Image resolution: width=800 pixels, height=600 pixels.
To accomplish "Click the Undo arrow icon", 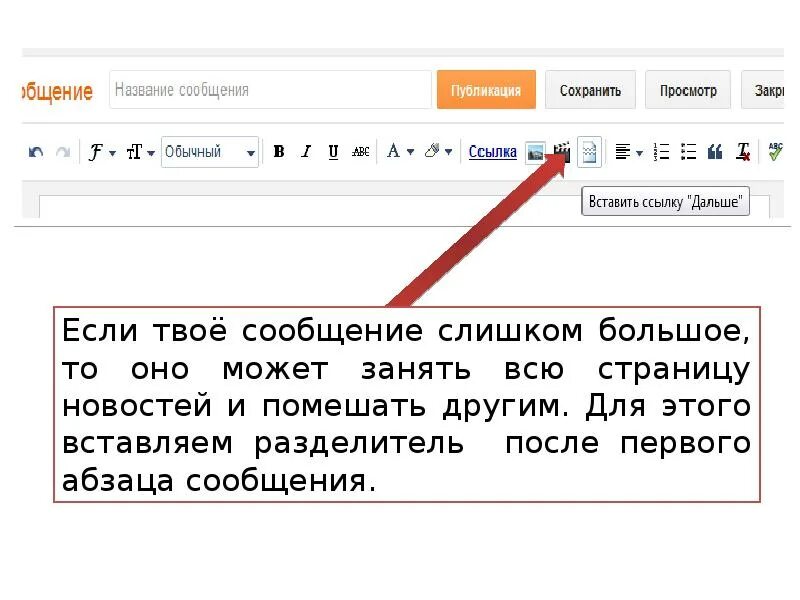I will click(36, 152).
